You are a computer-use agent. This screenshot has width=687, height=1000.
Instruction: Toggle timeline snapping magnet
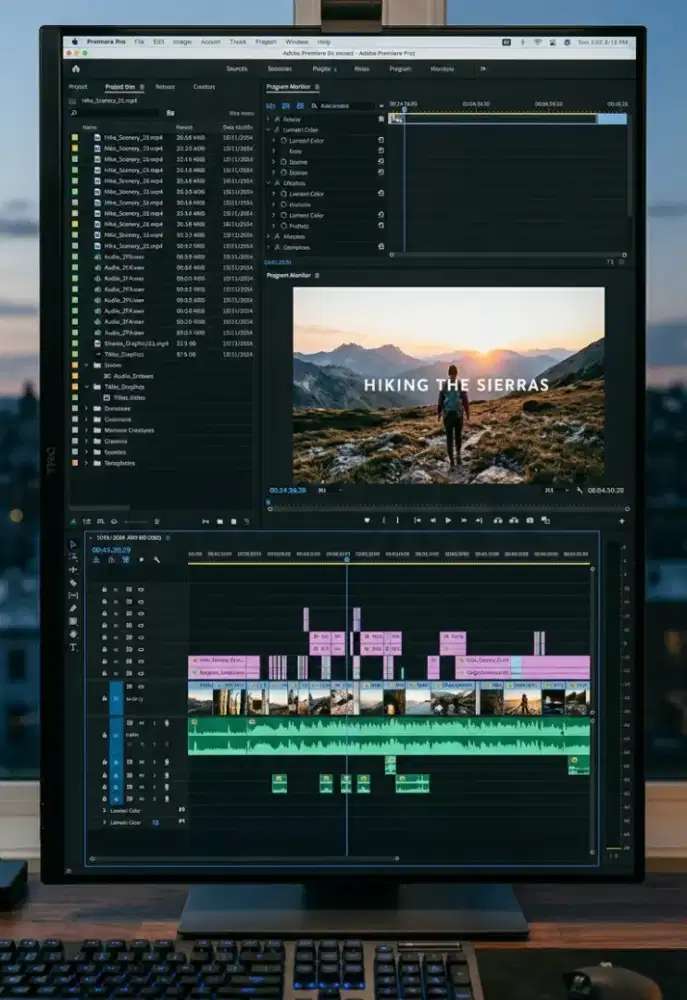pos(111,560)
